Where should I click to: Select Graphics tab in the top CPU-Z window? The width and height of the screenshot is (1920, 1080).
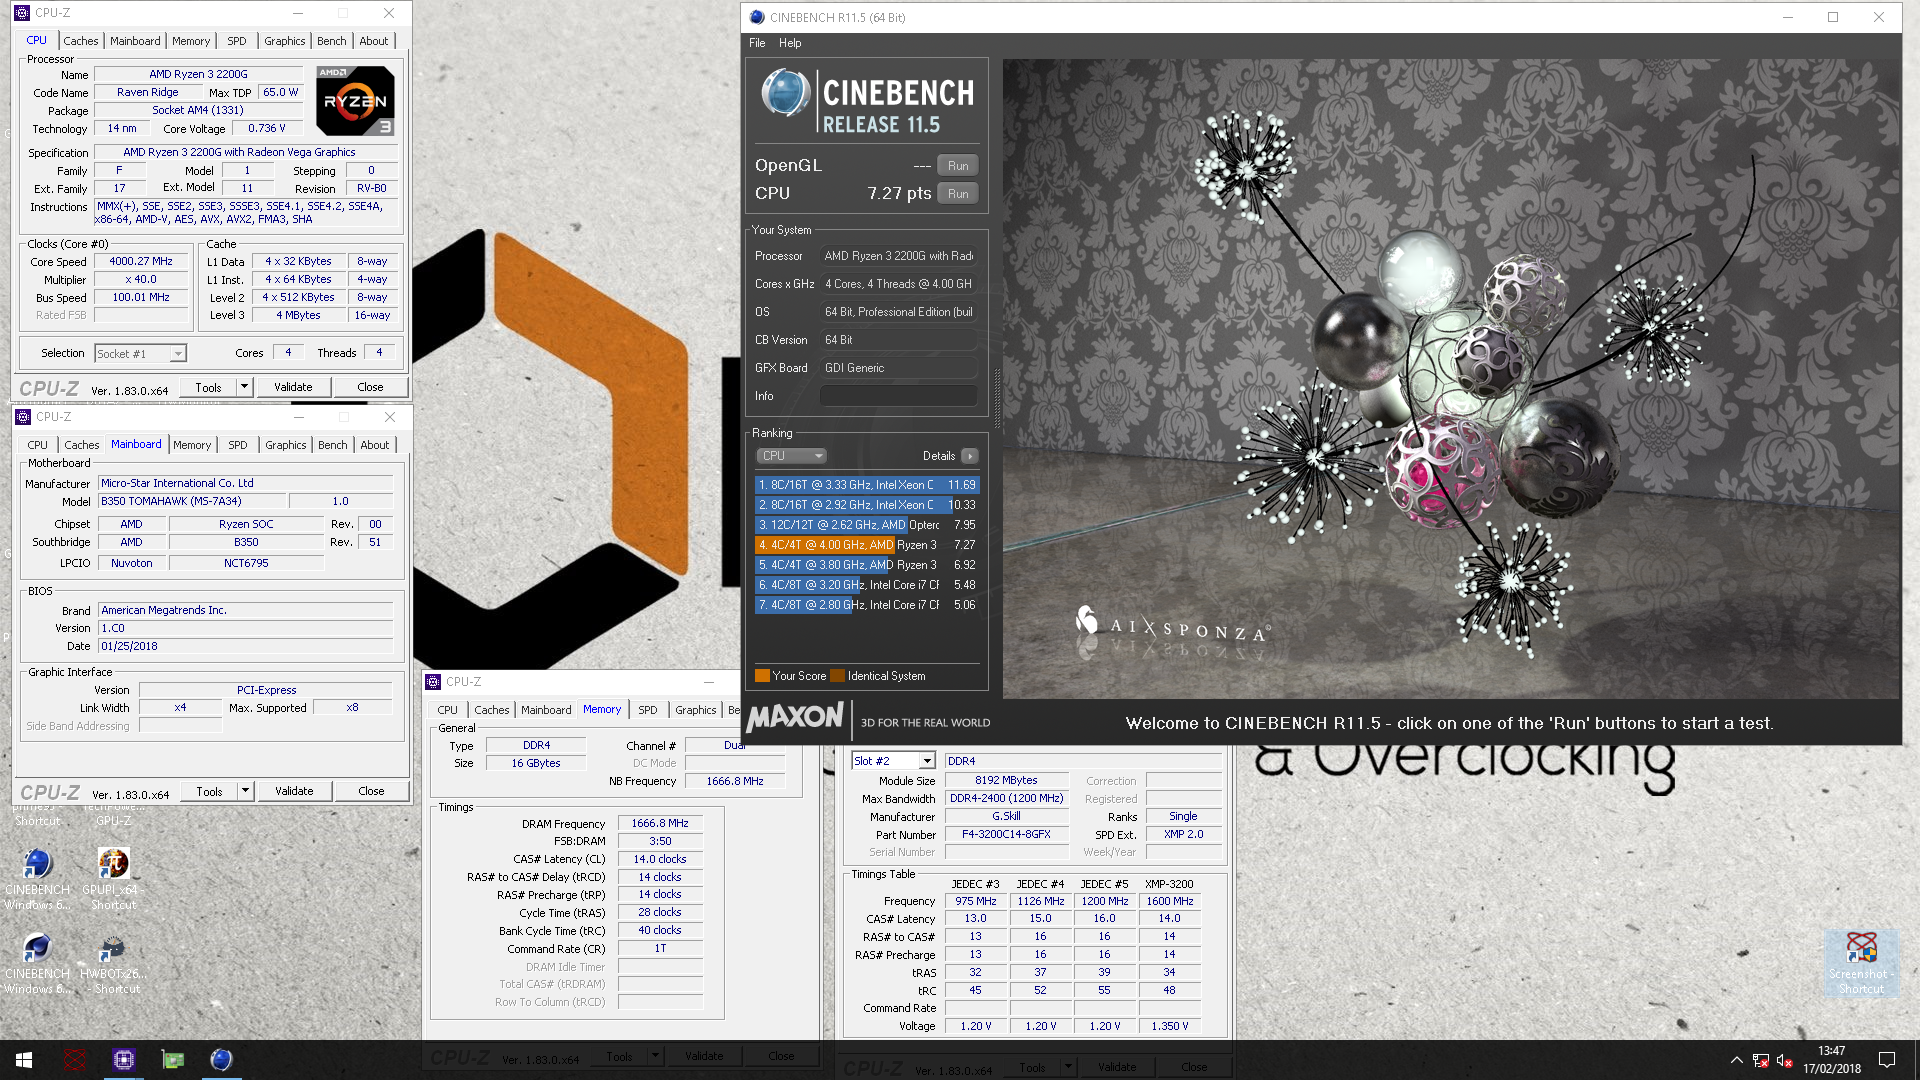(x=285, y=41)
